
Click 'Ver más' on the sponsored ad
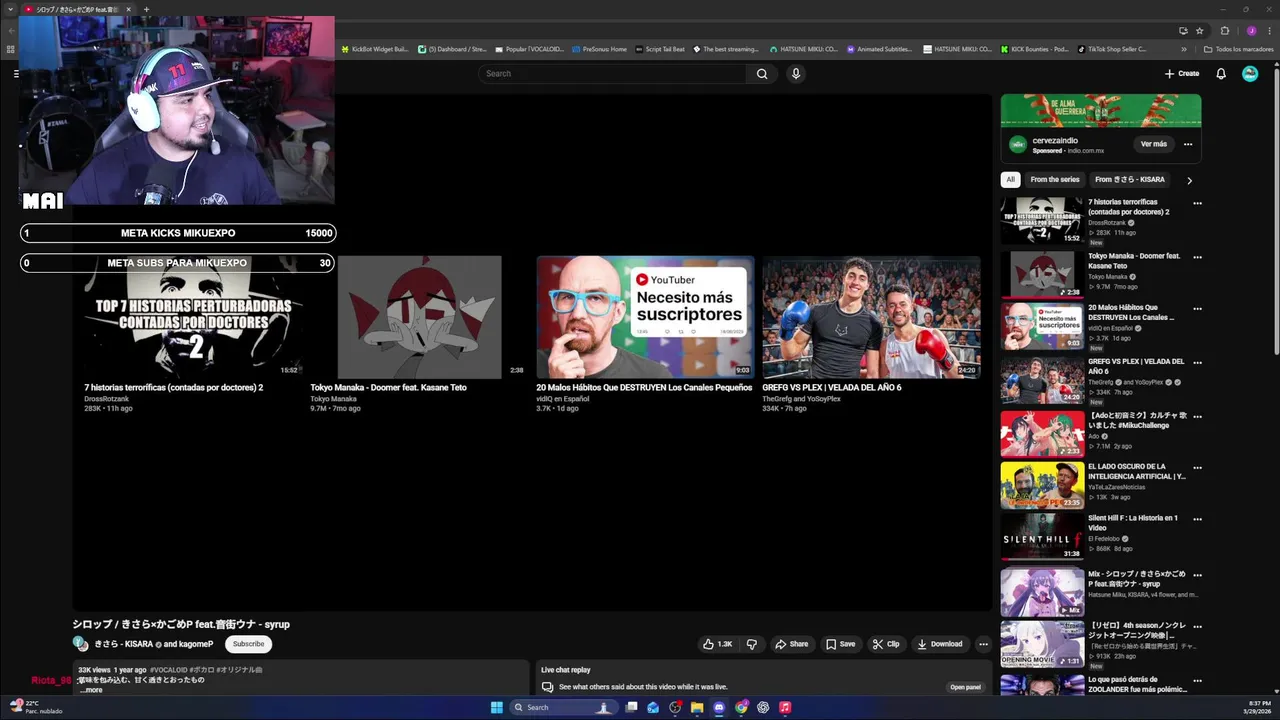click(1154, 144)
